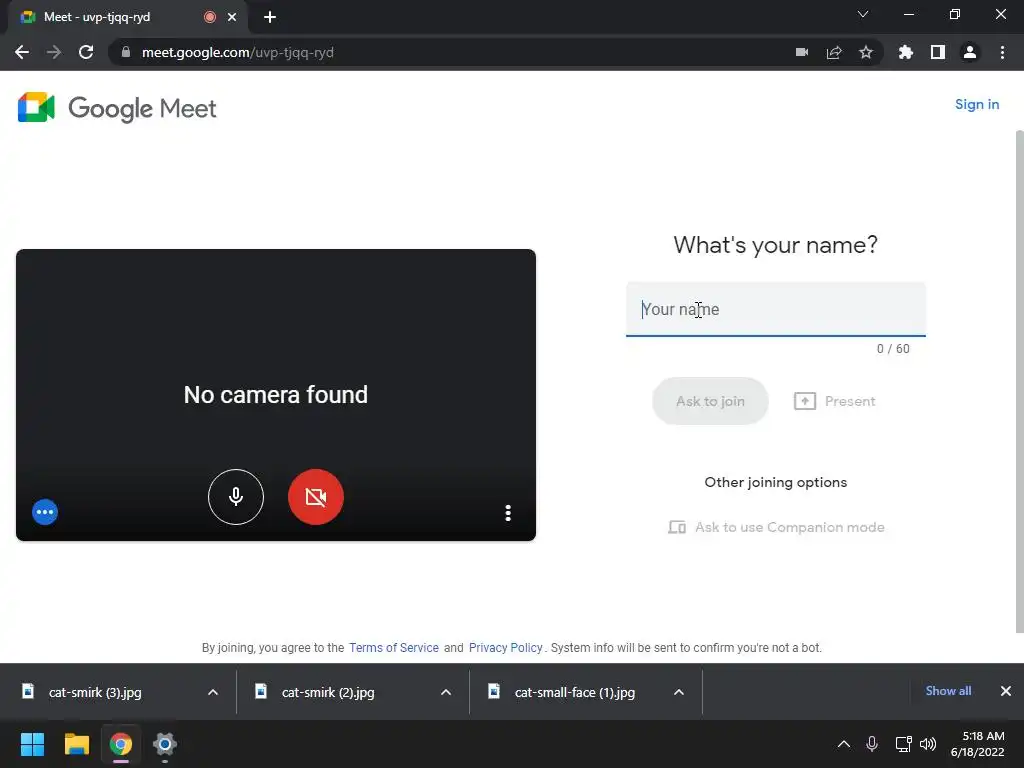This screenshot has height=768, width=1024.
Task: Click the Ask to join button
Action: pyautogui.click(x=710, y=401)
